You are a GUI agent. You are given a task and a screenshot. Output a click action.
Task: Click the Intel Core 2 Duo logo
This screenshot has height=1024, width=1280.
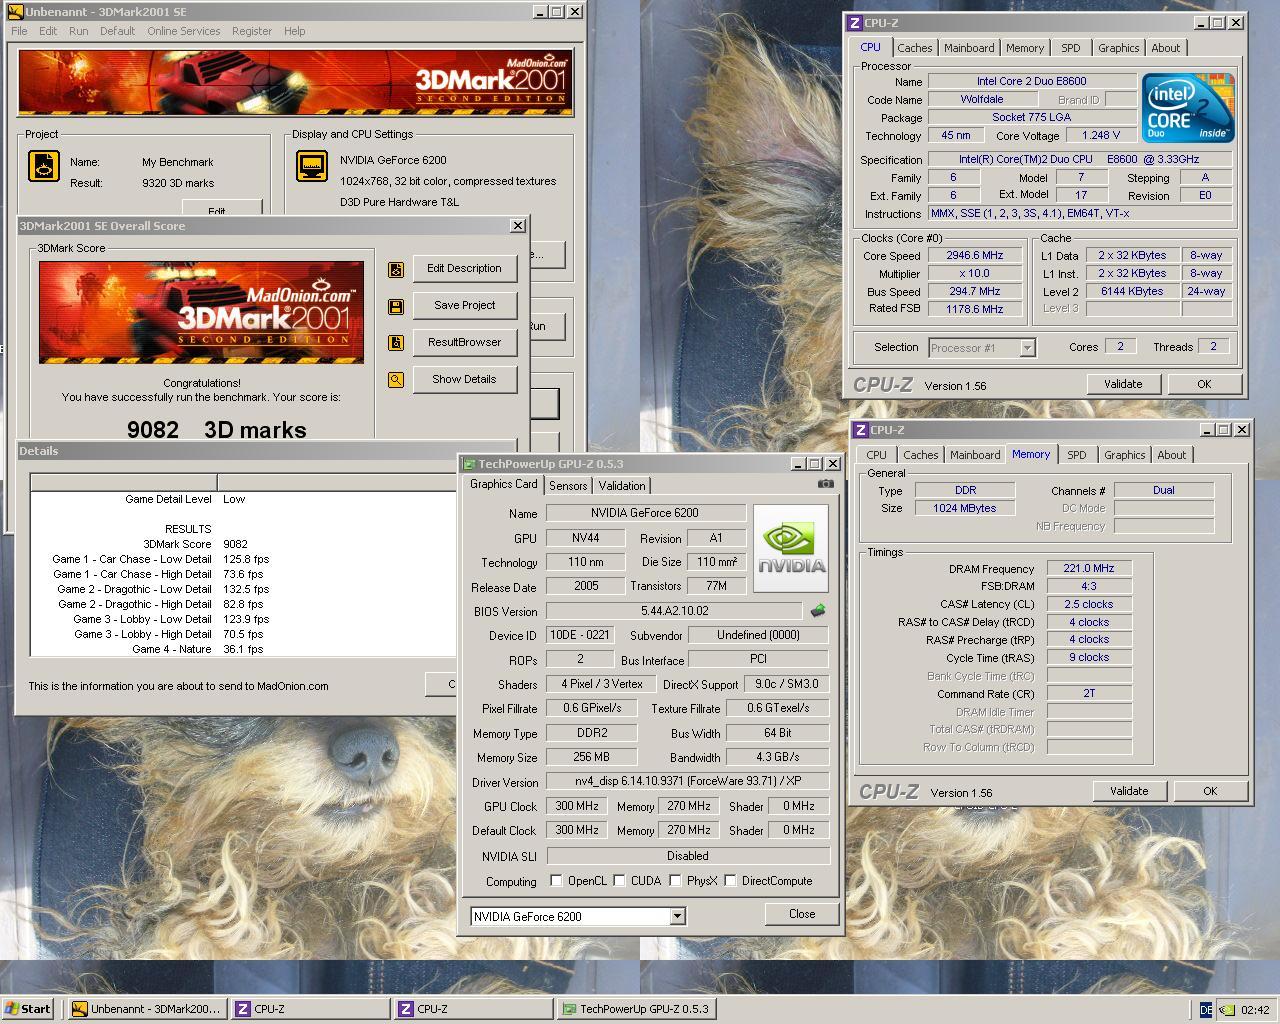click(1188, 107)
